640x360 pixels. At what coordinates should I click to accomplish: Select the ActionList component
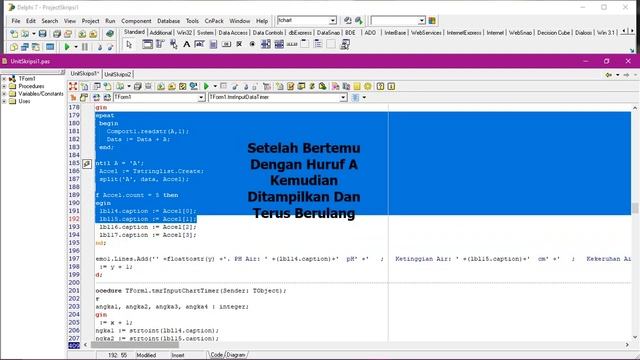click(345, 44)
